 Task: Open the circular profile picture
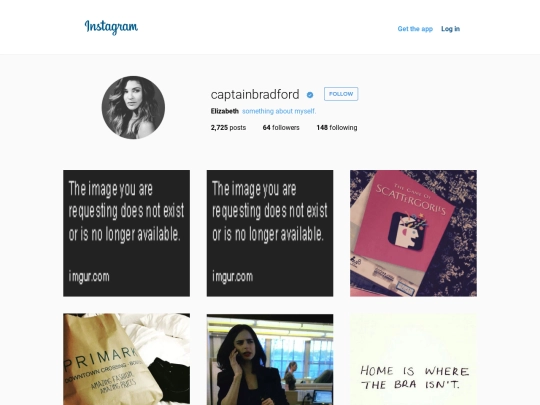click(x=133, y=107)
